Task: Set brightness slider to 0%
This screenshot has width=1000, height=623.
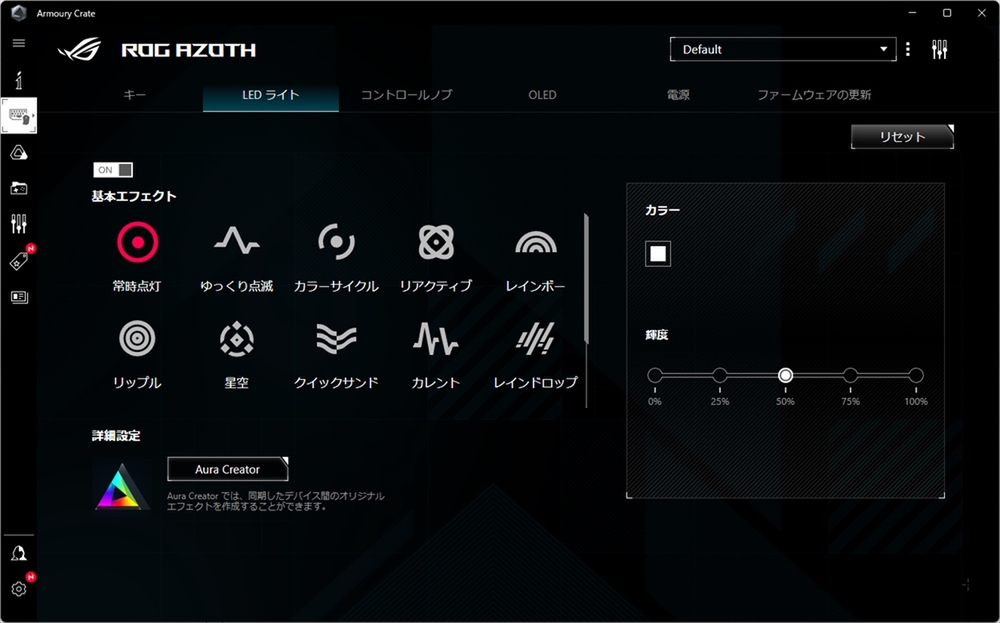Action: (655, 375)
